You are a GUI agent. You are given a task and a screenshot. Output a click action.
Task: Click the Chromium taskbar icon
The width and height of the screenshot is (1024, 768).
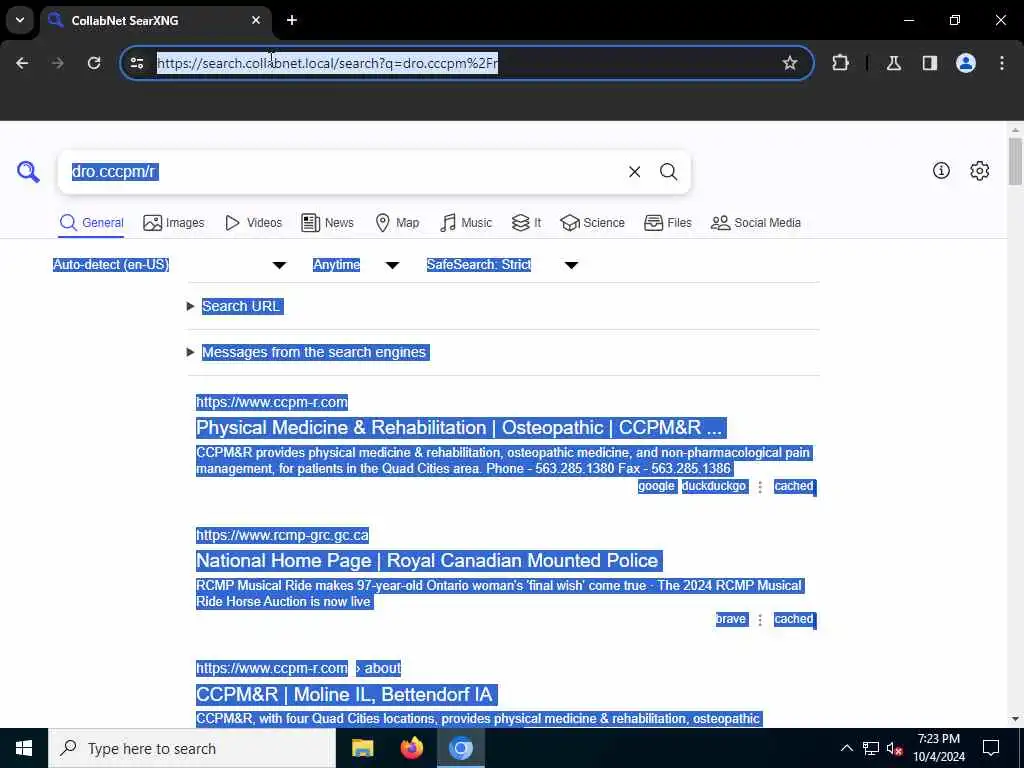(x=460, y=748)
